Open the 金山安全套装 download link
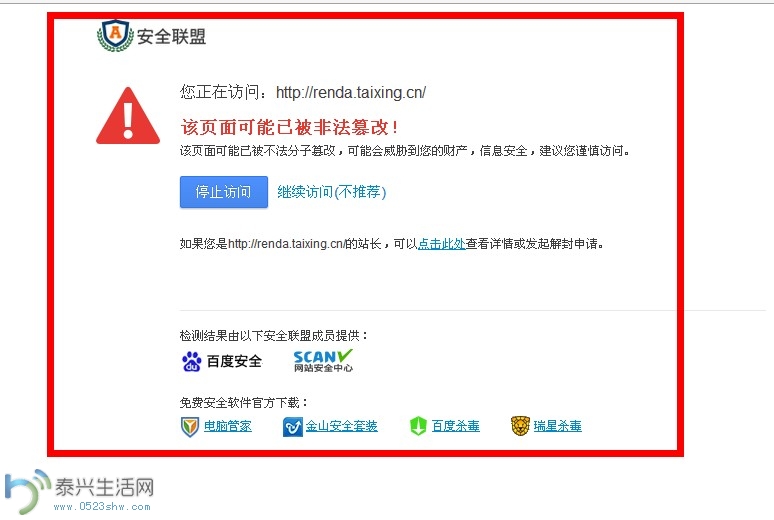 tap(342, 426)
